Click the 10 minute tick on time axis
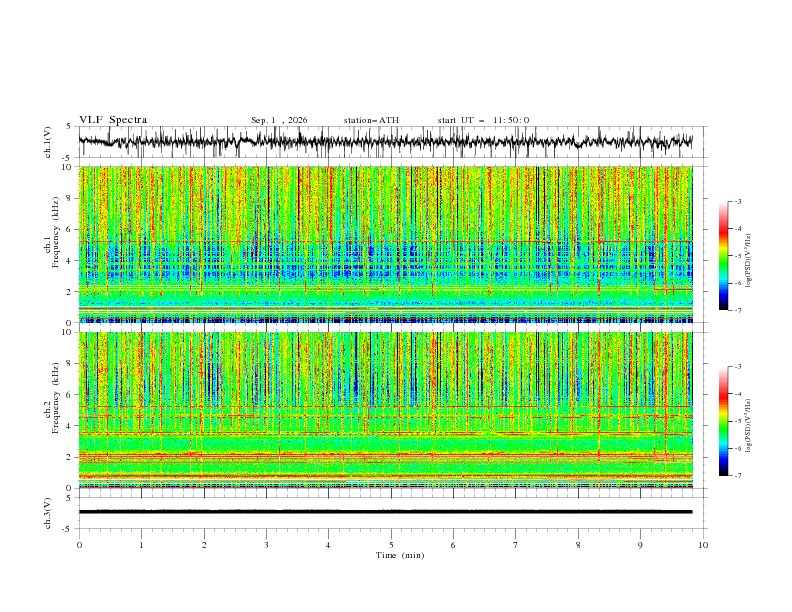Viewport: 792px width, 612px height. [703, 545]
